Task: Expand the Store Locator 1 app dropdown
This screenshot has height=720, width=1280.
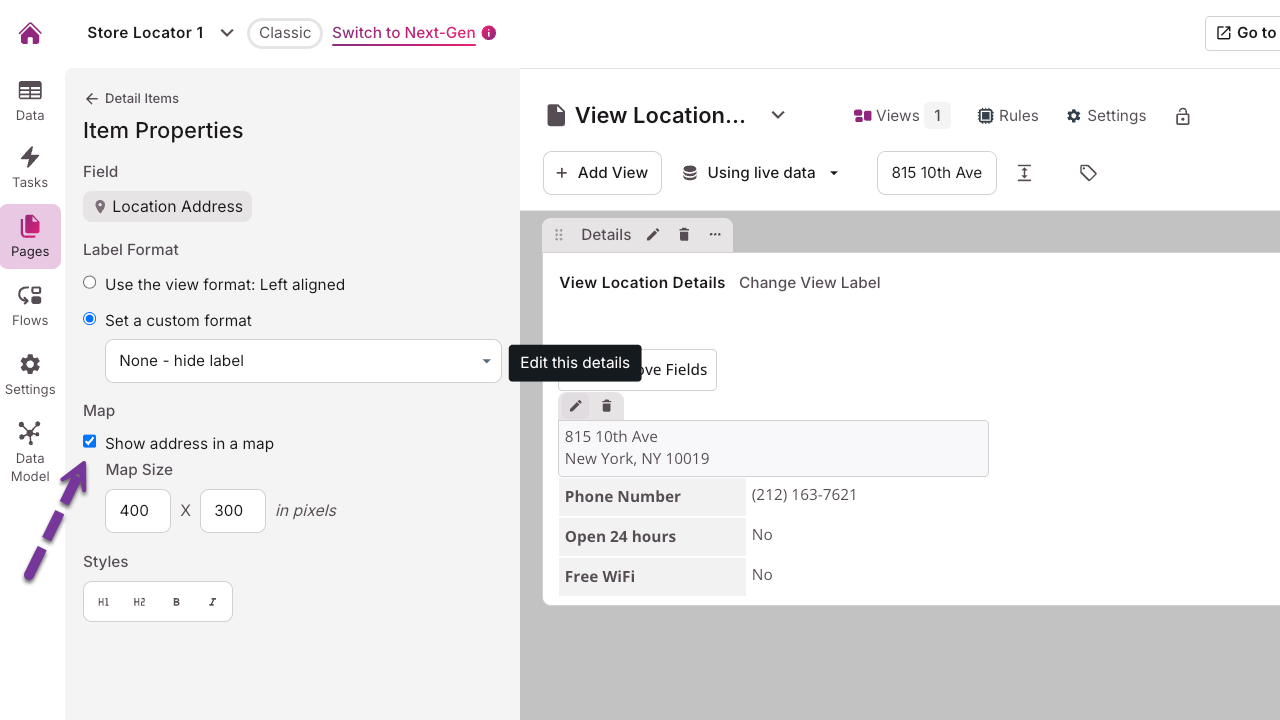Action: tap(227, 33)
